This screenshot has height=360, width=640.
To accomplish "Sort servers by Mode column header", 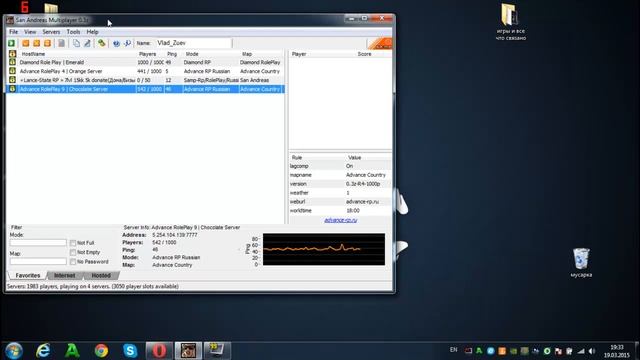I will 211,54.
